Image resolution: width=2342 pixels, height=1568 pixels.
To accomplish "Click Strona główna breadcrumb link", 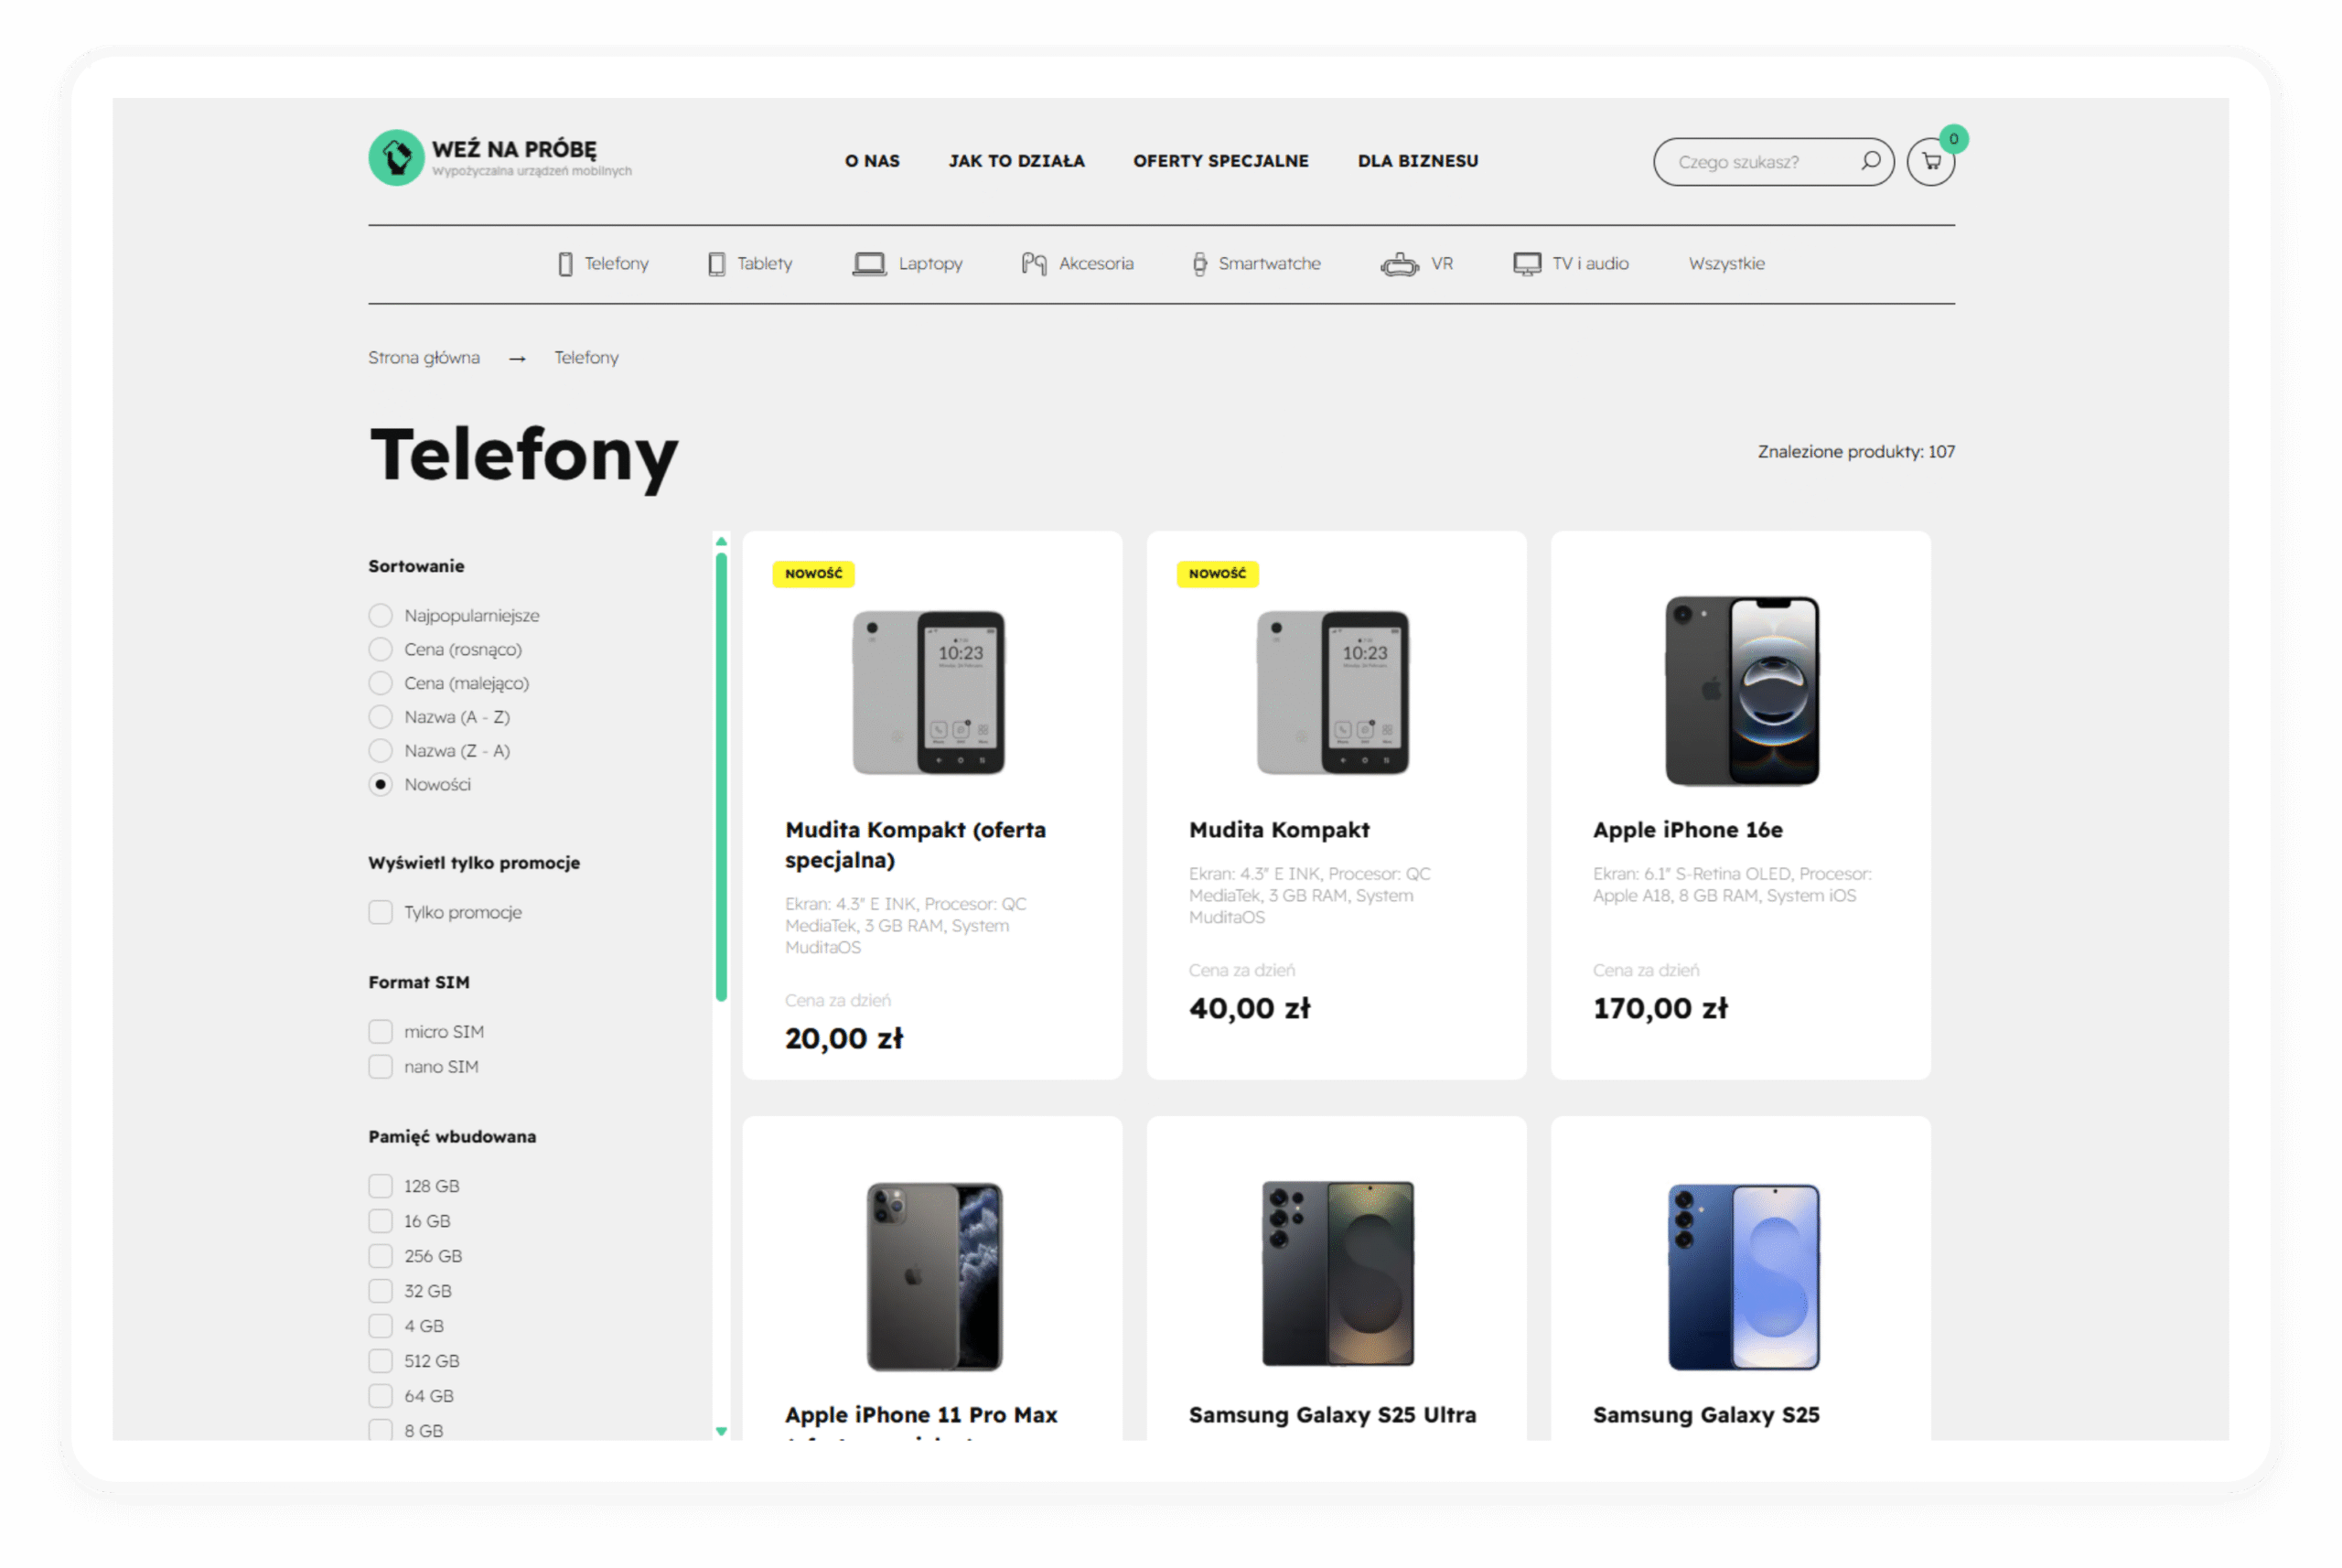I will click(424, 358).
